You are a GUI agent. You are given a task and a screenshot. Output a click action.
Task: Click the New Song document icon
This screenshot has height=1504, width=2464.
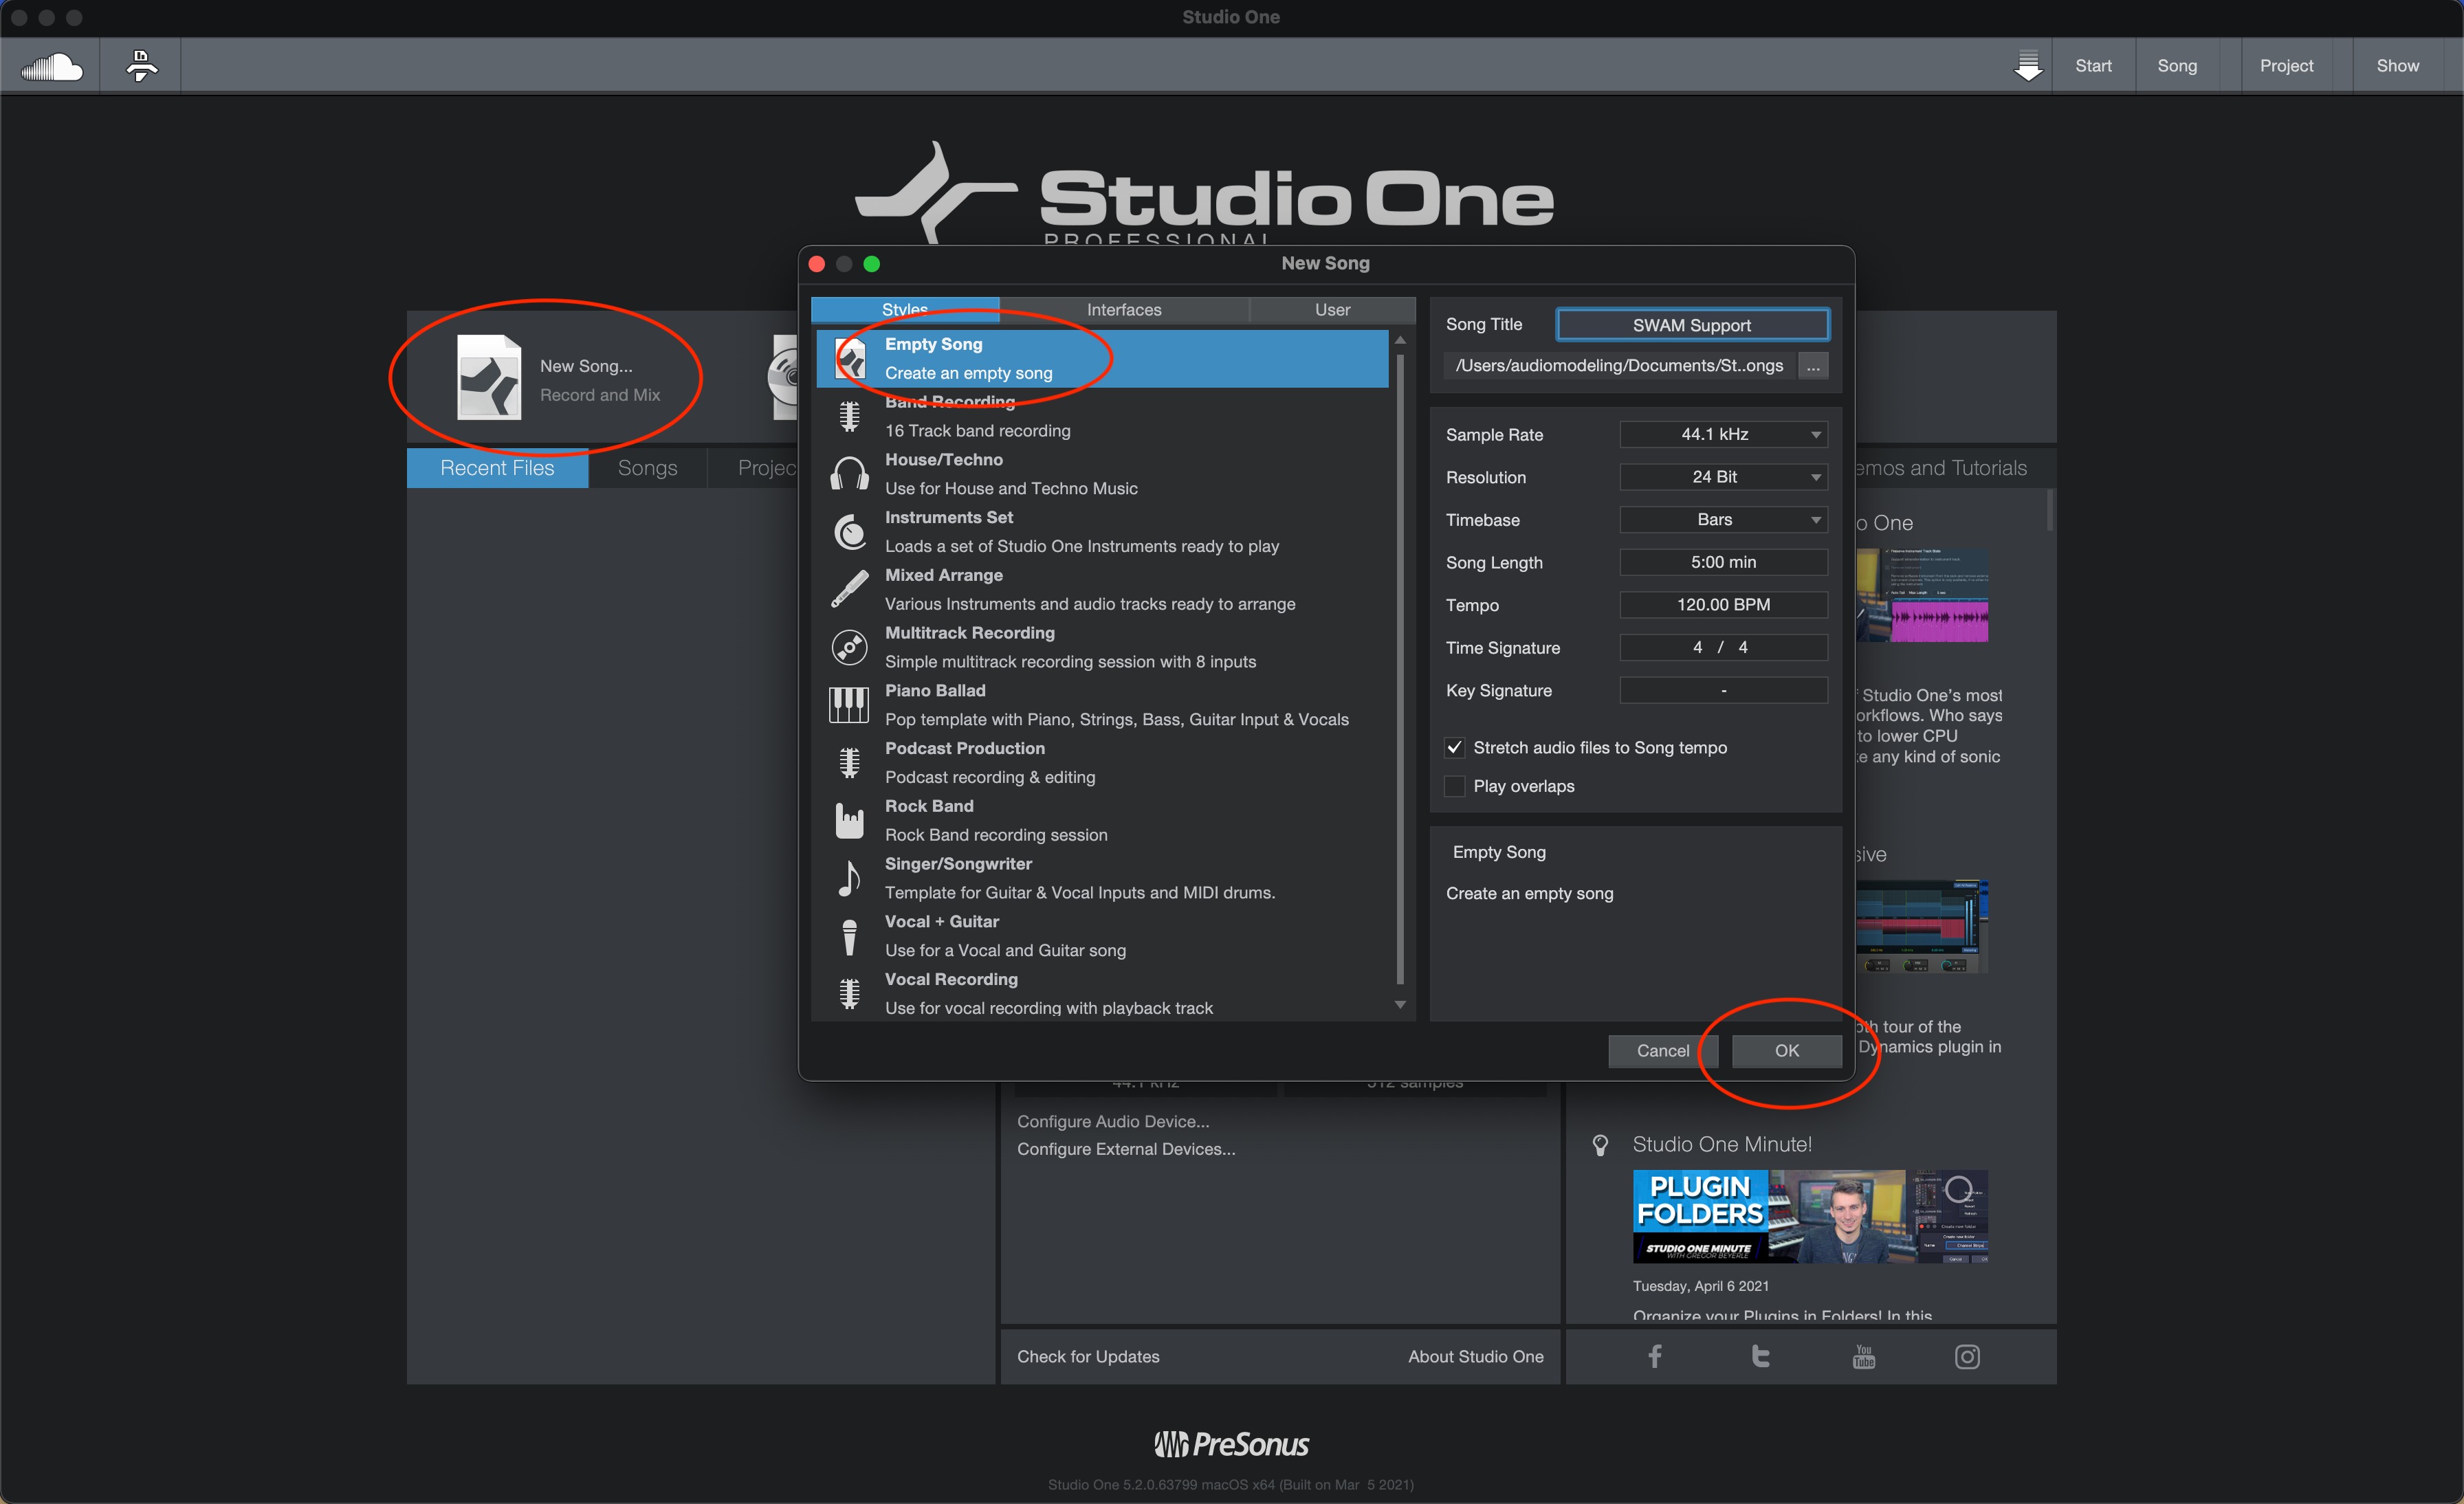[x=489, y=377]
